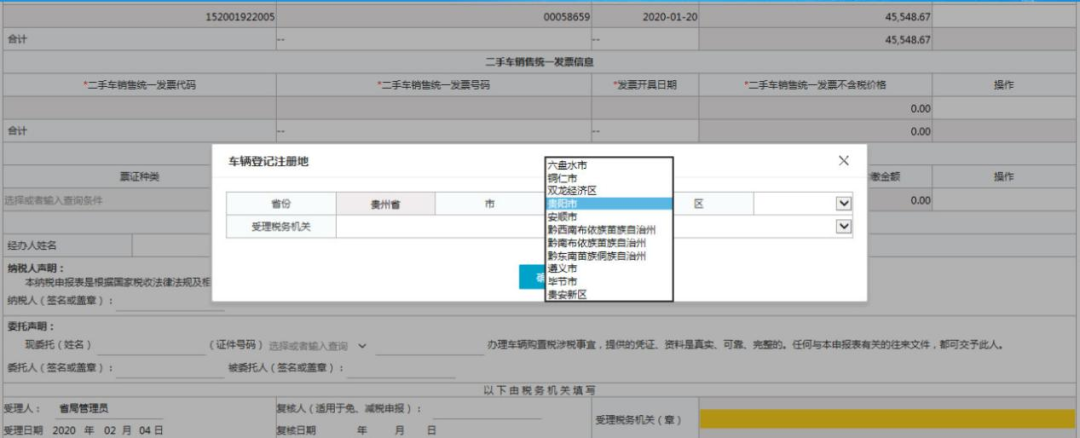Click the 经办人姓名 input field
Image resolution: width=1080 pixels, height=438 pixels.
click(172, 245)
